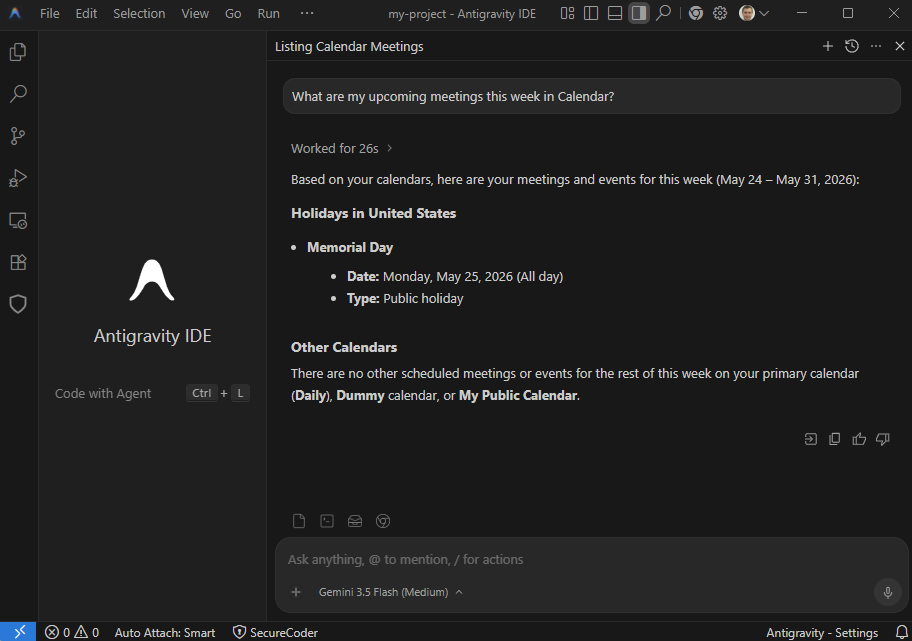
Task: Give the response a thumbs up
Action: (858, 439)
